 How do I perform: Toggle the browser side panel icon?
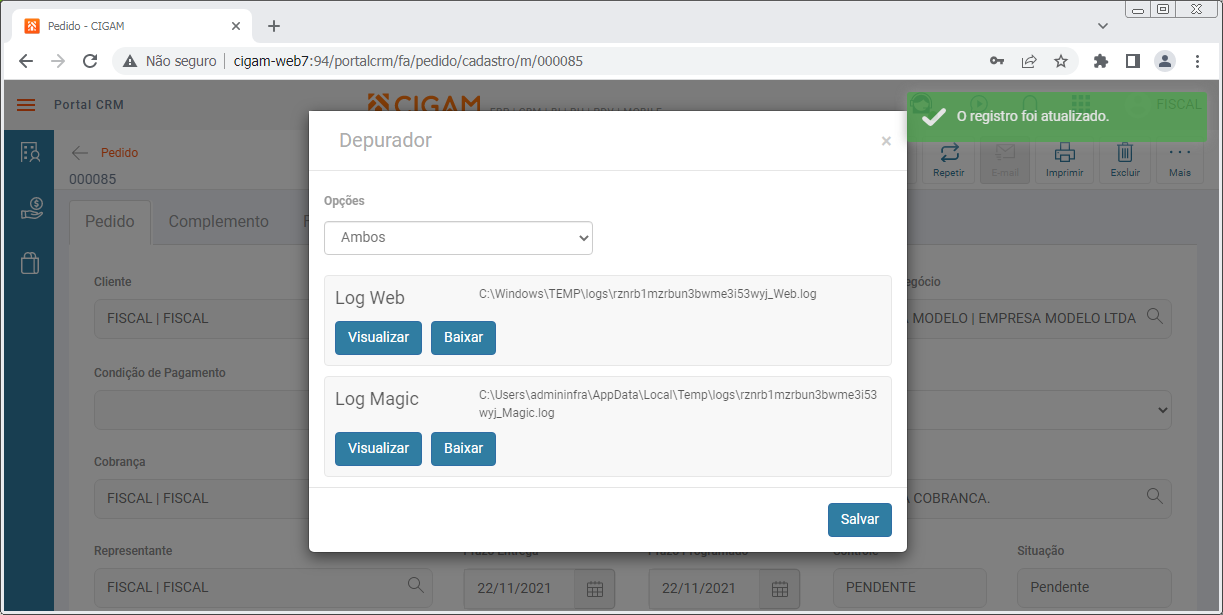click(1133, 61)
